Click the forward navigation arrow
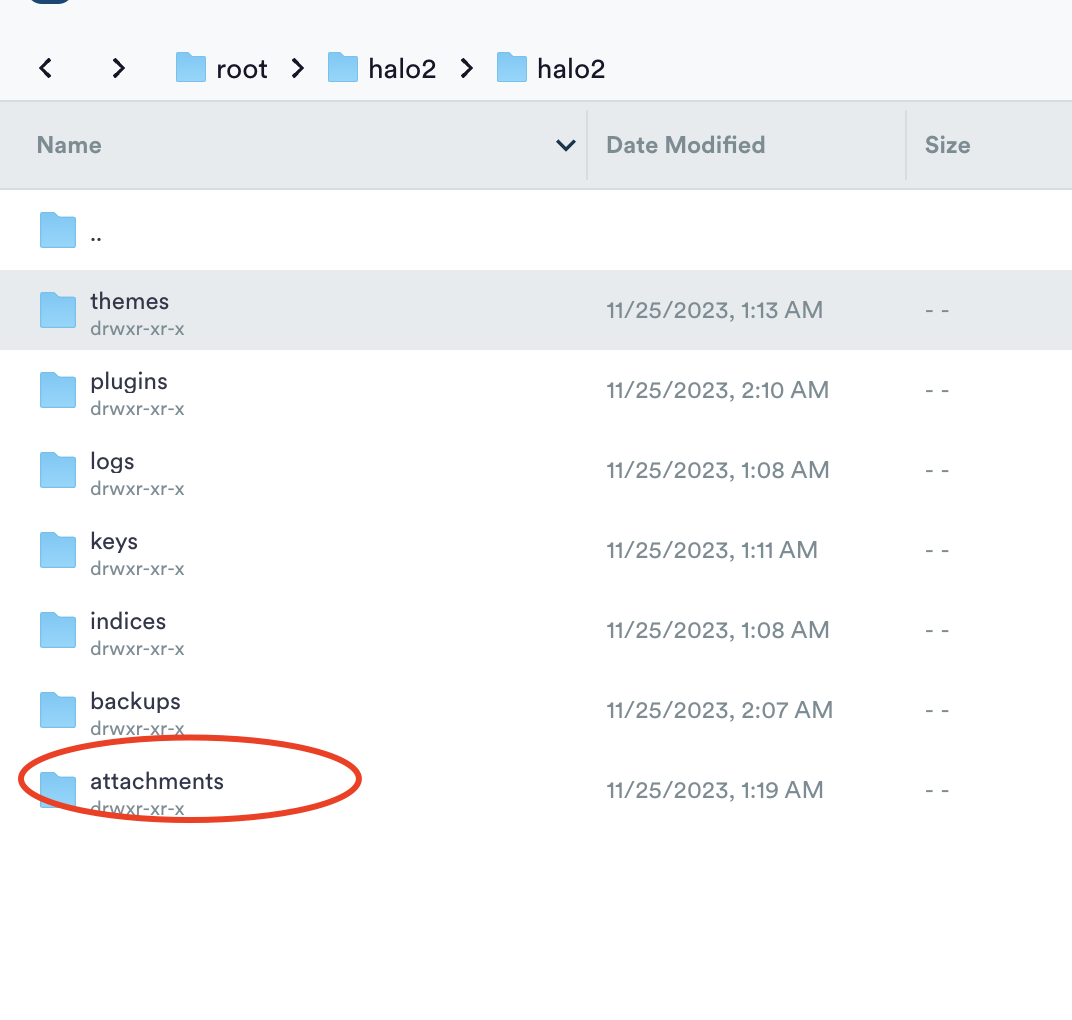Viewport: 1072px width, 1020px height. [x=119, y=68]
